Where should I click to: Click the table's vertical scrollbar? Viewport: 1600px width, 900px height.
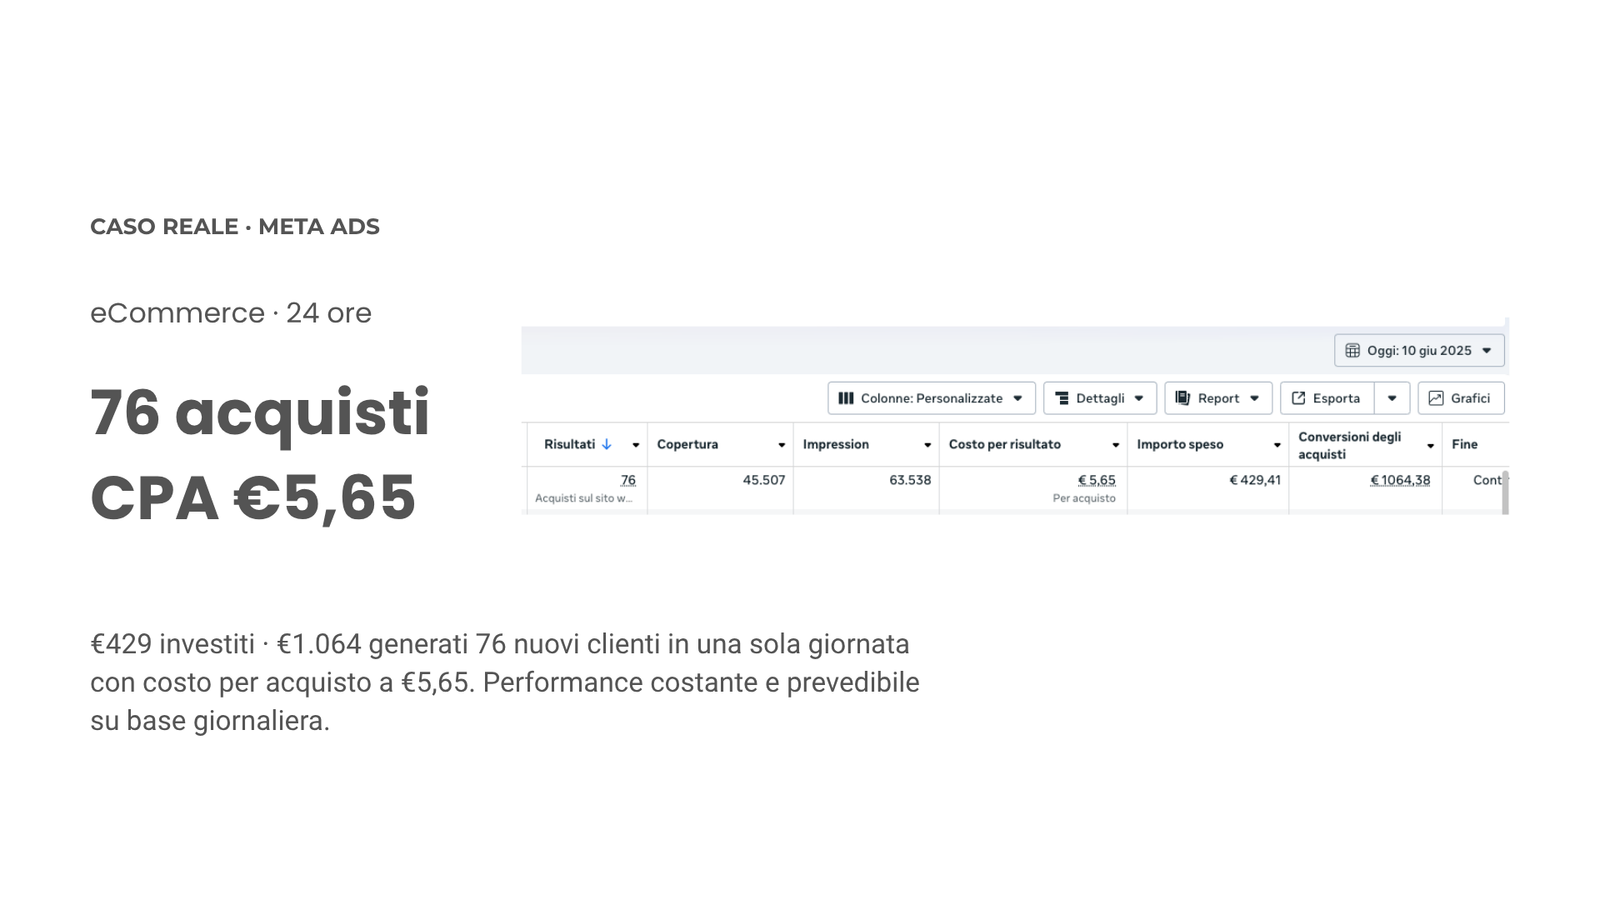coord(1505,492)
